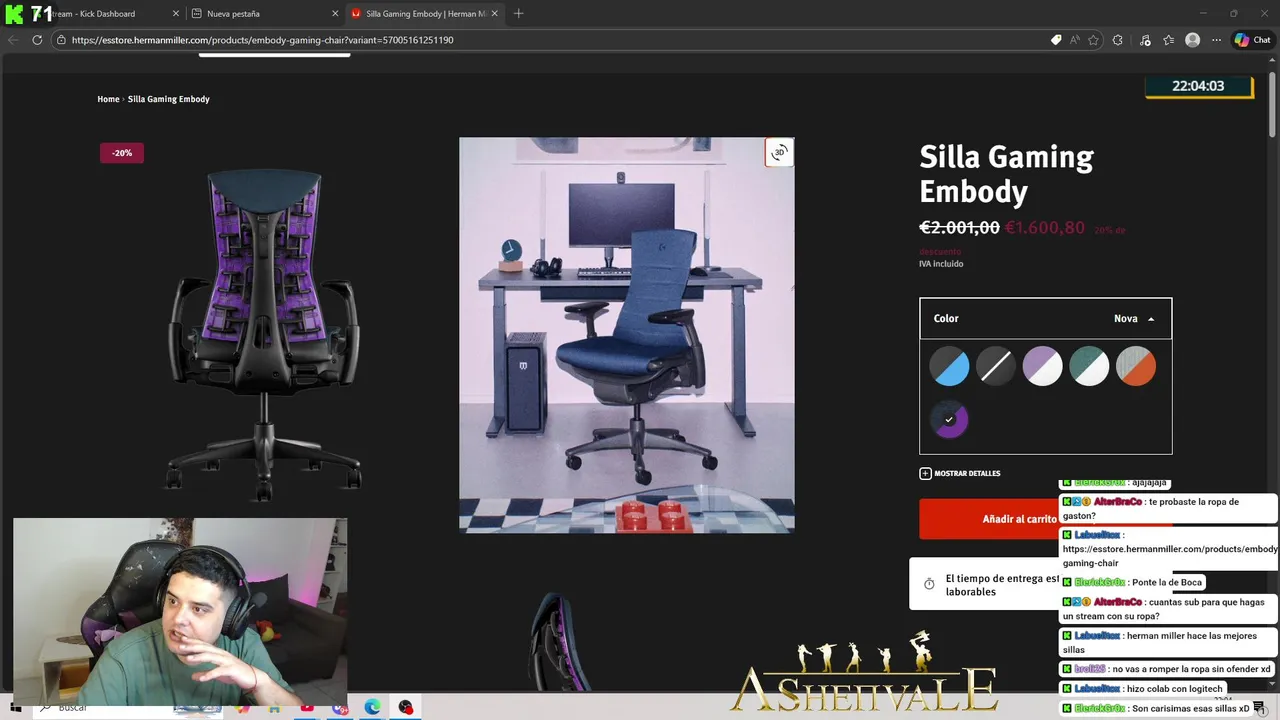This screenshot has width=1280, height=720.
Task: Select the black and cyan color swatch
Action: click(x=949, y=366)
